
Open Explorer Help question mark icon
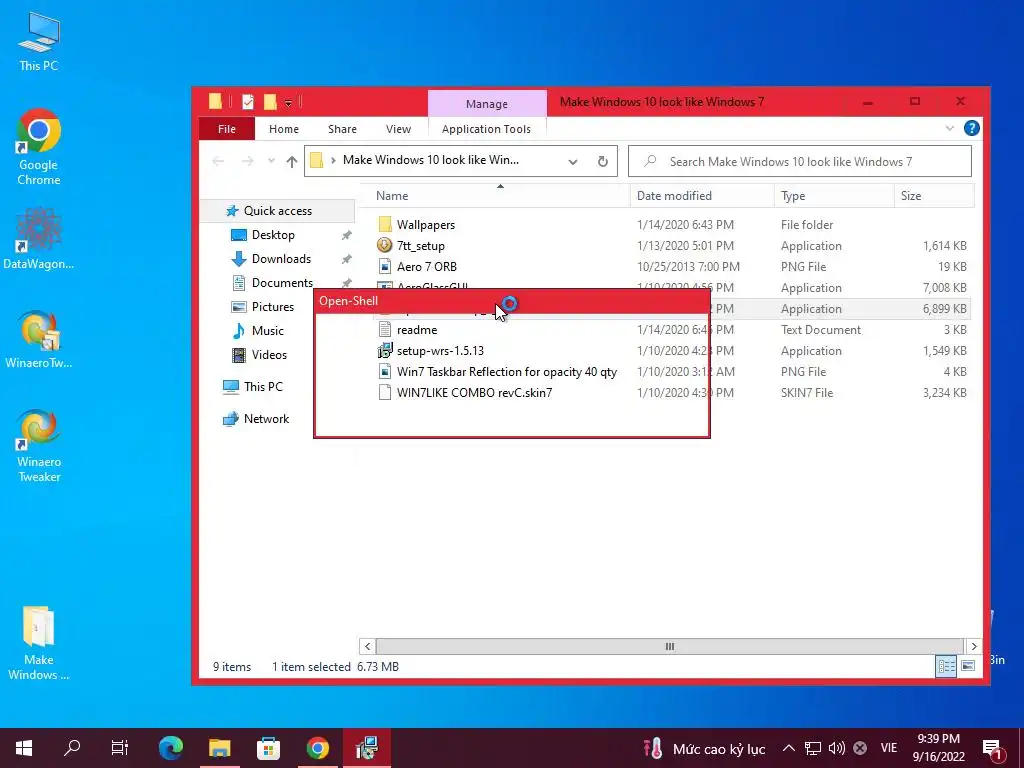click(972, 129)
